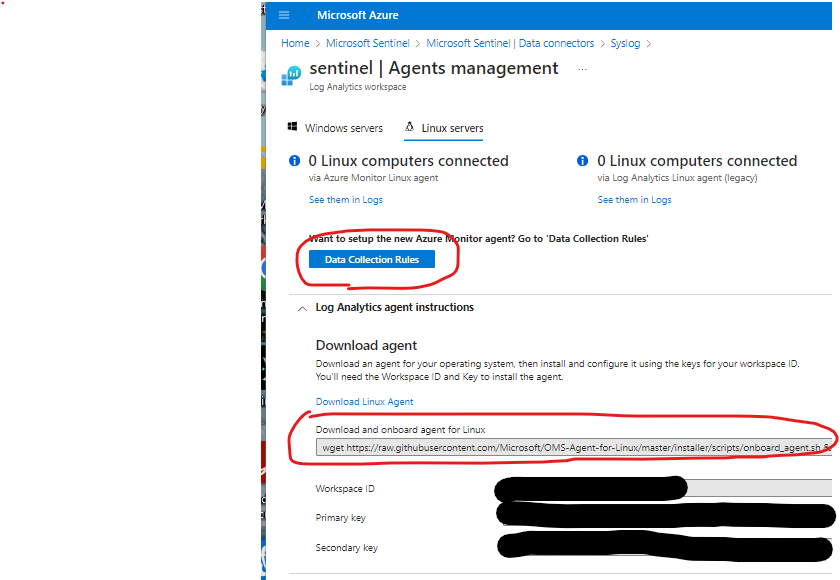Click the sentinel | Agents management title
Image resolution: width=840 pixels, height=580 pixels.
(434, 69)
